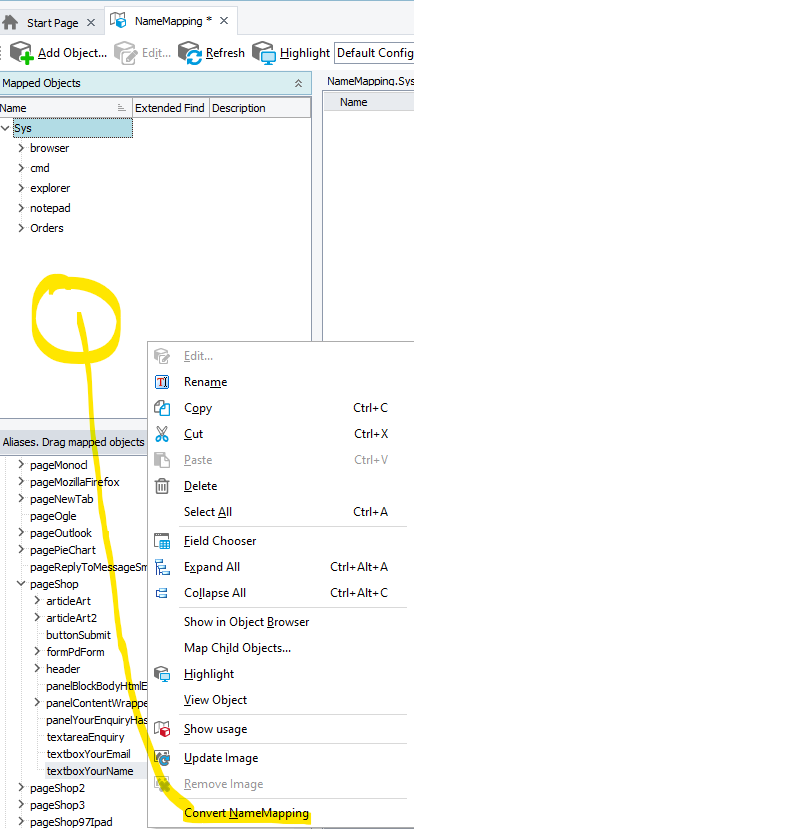Select the buttonSubmit alias
The height and width of the screenshot is (829, 796).
[x=78, y=635]
